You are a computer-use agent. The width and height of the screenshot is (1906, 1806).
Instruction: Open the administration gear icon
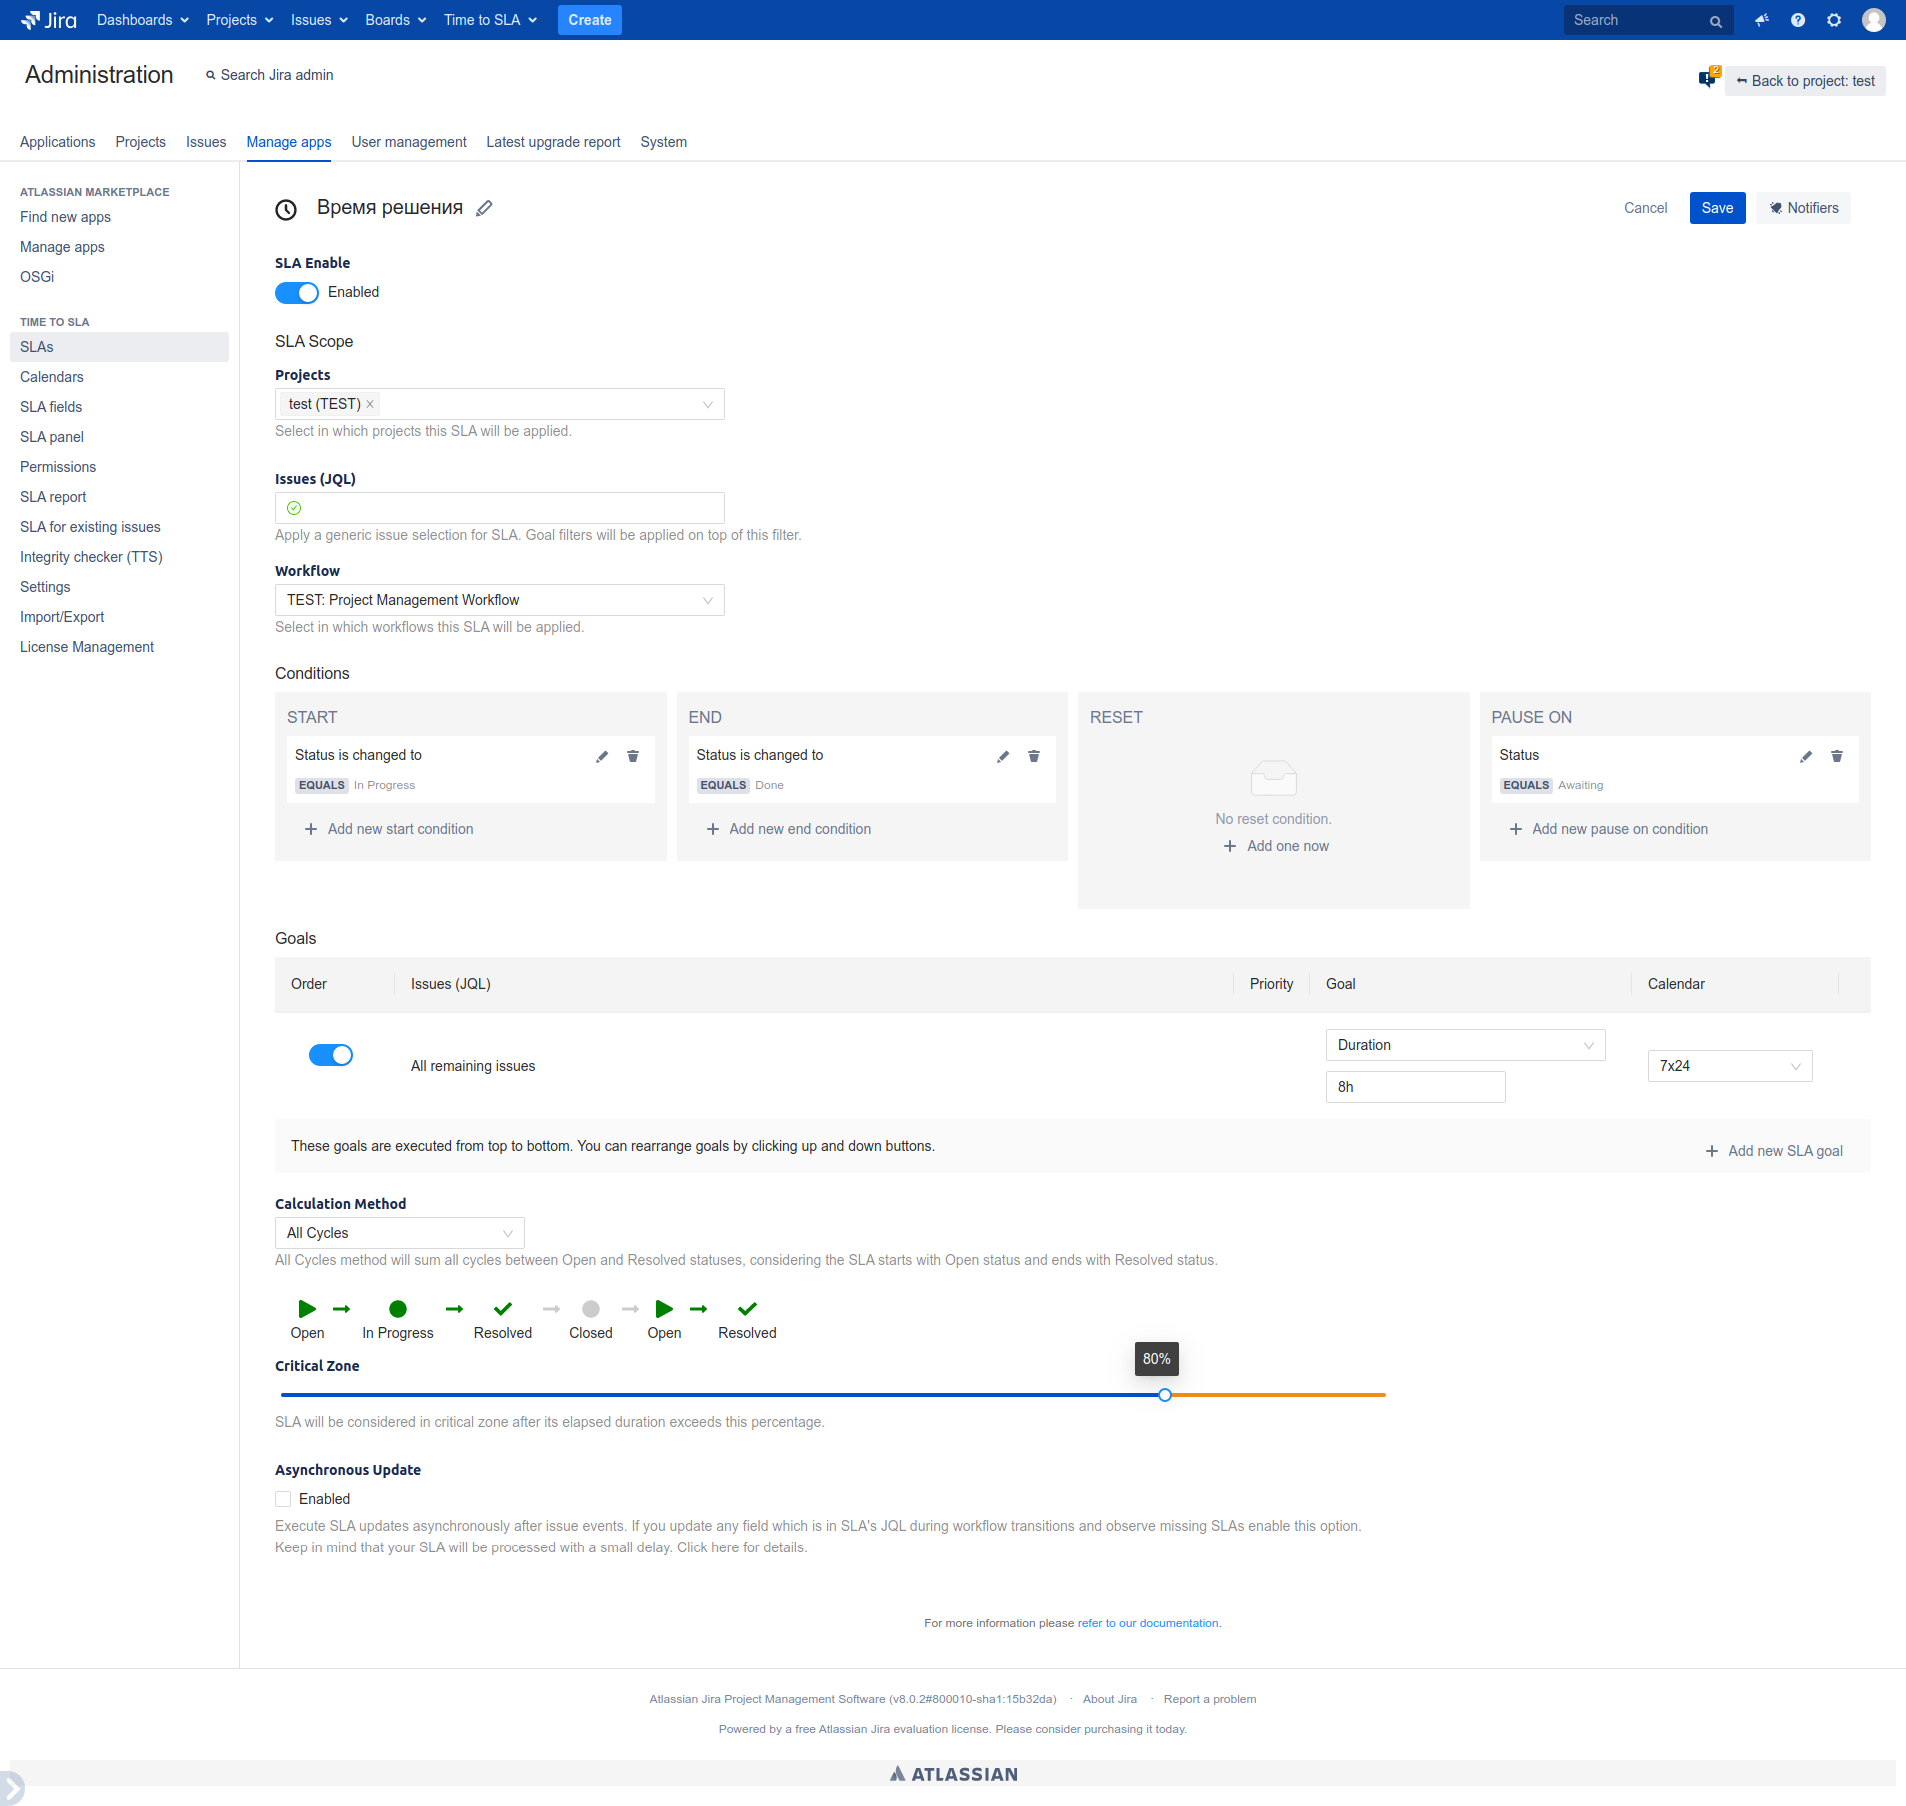tap(1834, 20)
